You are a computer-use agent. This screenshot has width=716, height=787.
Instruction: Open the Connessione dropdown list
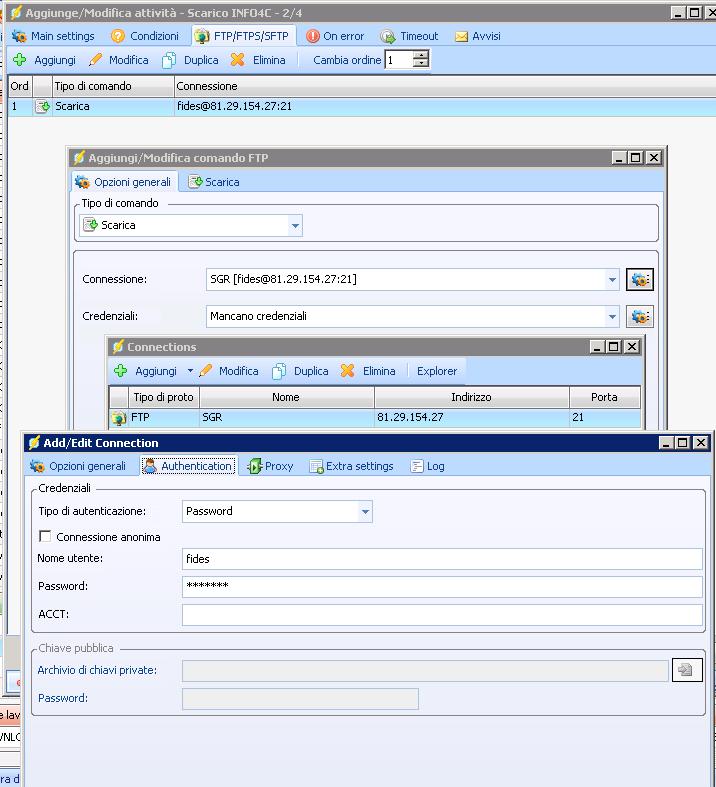[x=612, y=280]
